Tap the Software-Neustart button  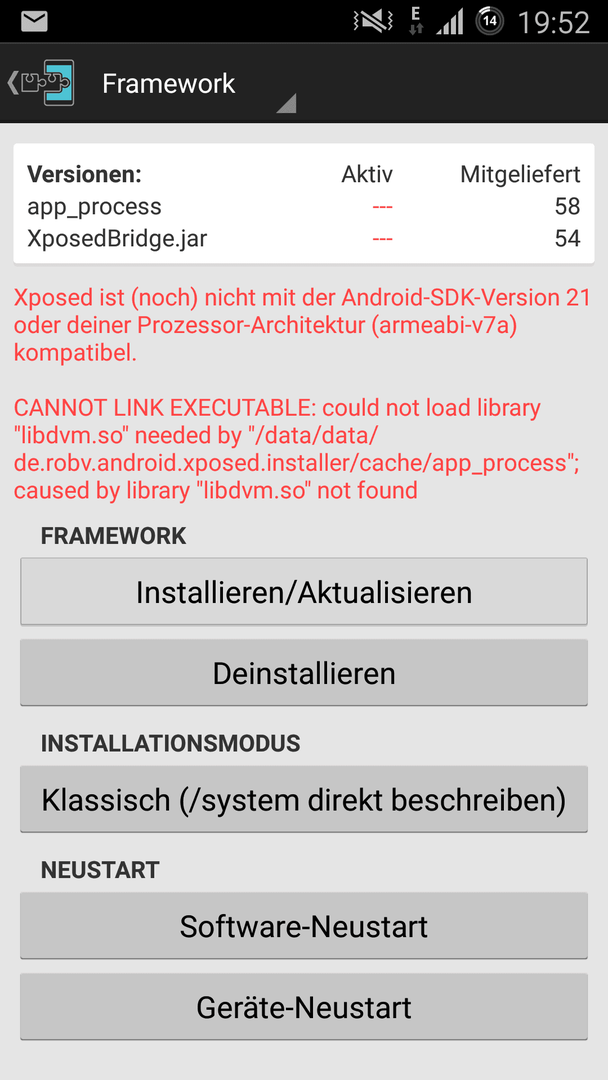pos(304,926)
